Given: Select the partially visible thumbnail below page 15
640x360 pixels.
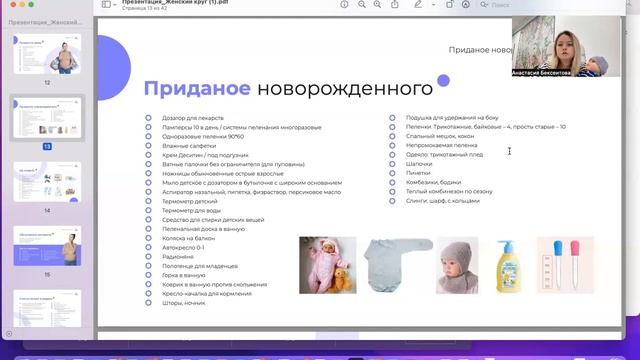Looking at the screenshot, I should (x=47, y=309).
